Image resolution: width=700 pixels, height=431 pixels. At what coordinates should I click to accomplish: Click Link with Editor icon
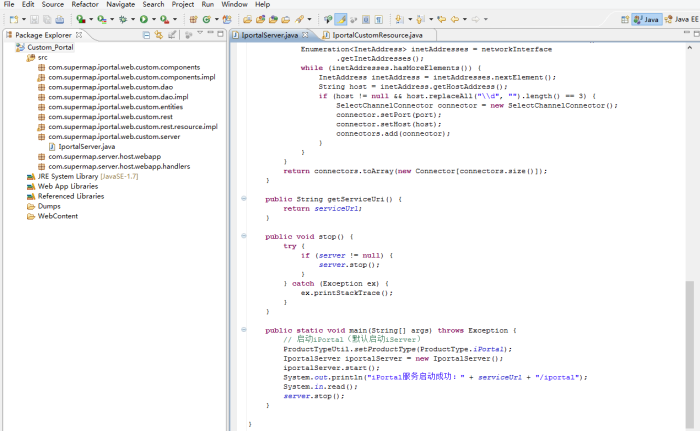(x=159, y=35)
